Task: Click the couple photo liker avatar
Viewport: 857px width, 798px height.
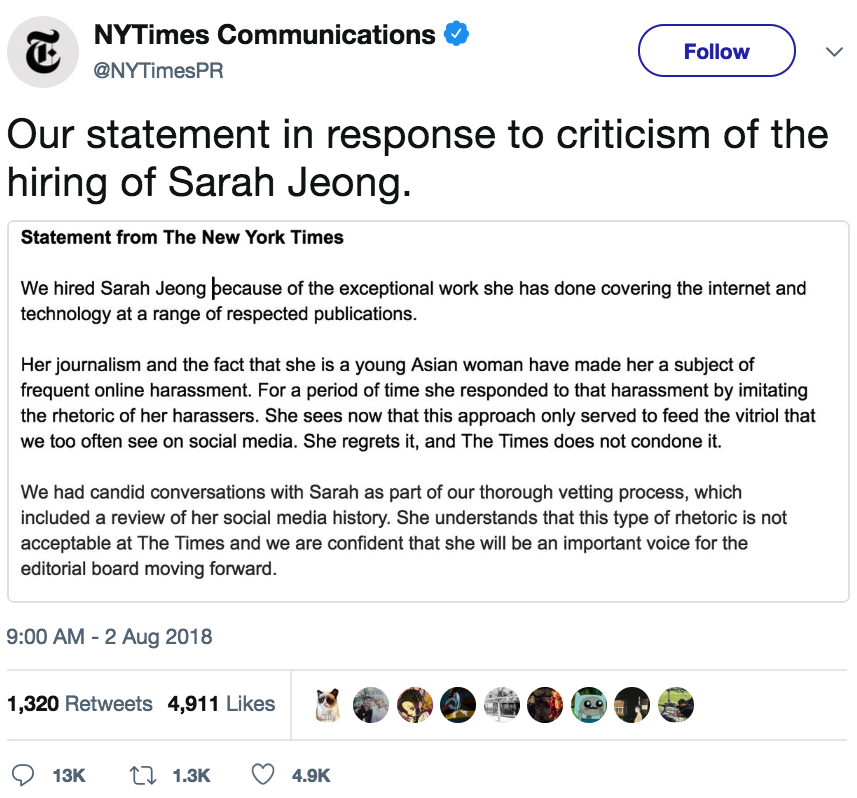Action: click(x=371, y=704)
